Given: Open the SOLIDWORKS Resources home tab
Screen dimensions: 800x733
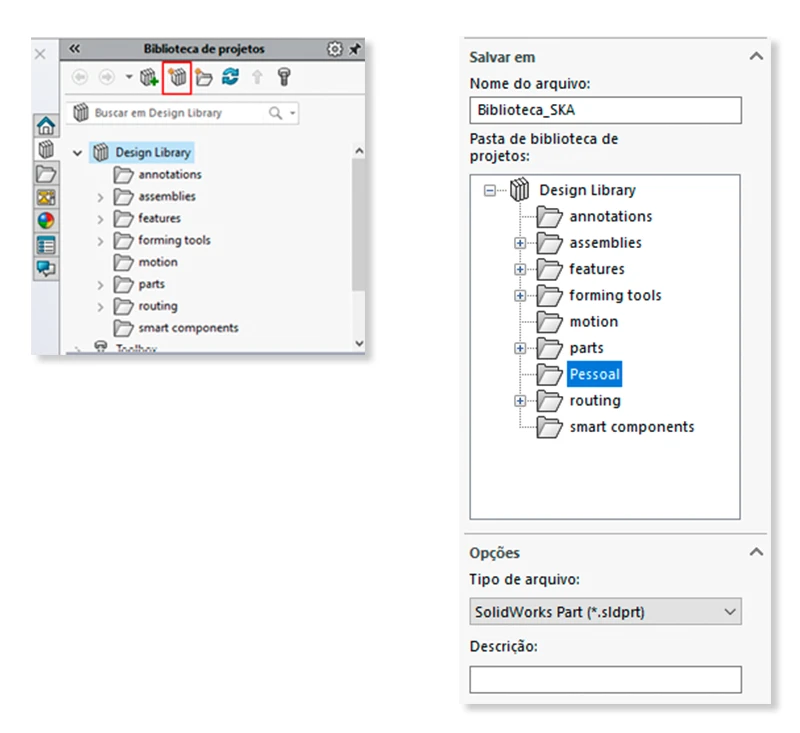Looking at the screenshot, I should tap(46, 125).
